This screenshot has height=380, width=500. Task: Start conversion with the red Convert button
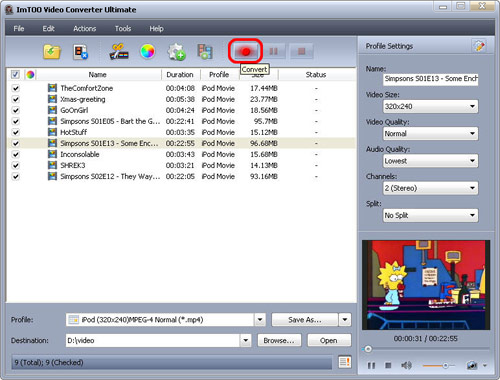[x=245, y=51]
